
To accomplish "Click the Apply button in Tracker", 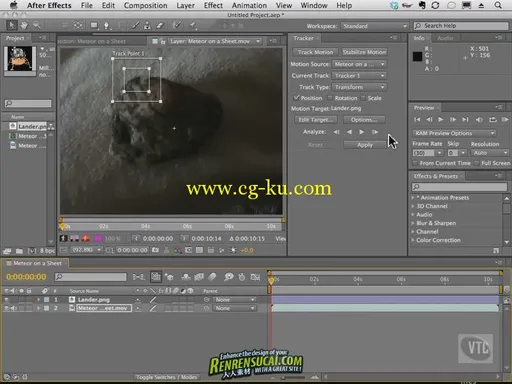I will (365, 145).
